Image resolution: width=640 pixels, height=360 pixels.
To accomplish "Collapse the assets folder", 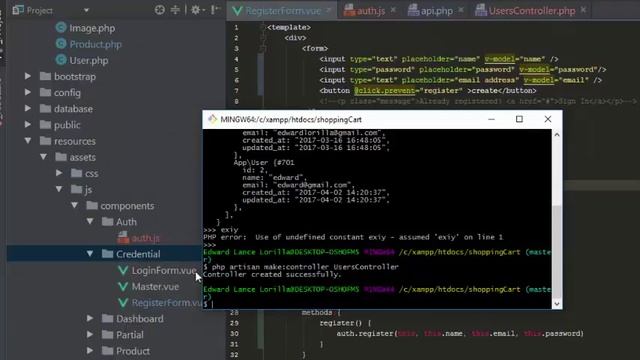I will 43,157.
